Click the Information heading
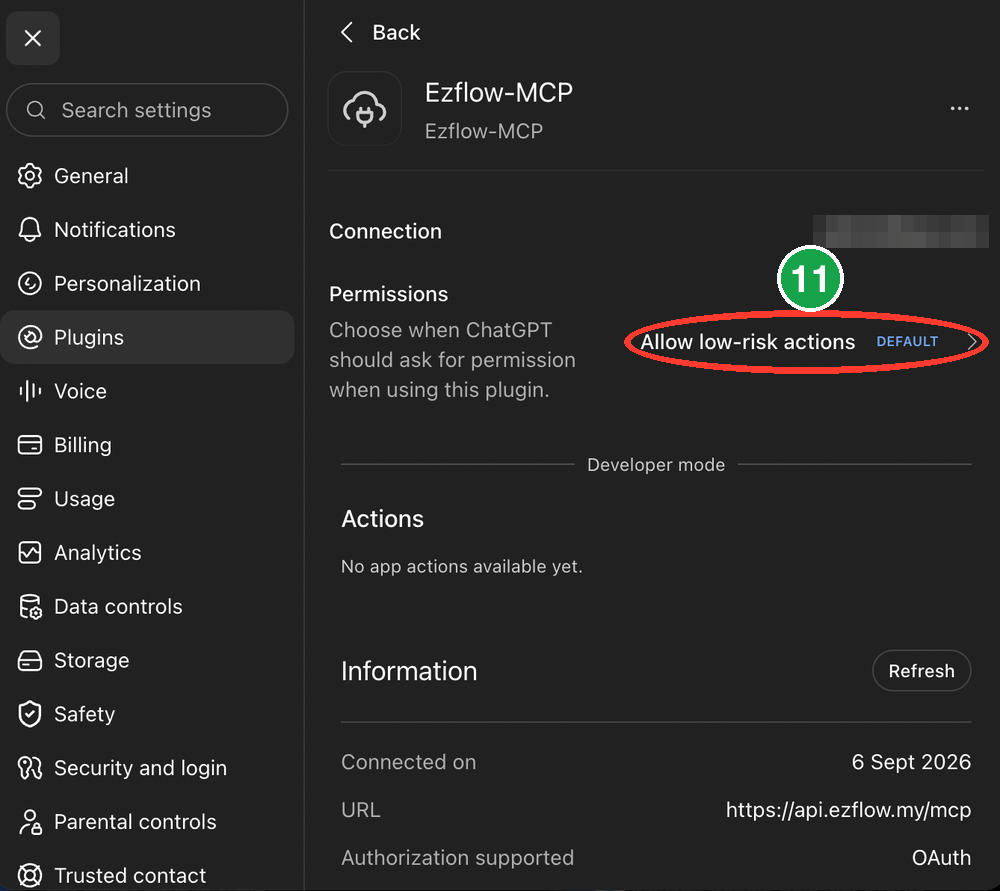The width and height of the screenshot is (1000, 891). (409, 671)
